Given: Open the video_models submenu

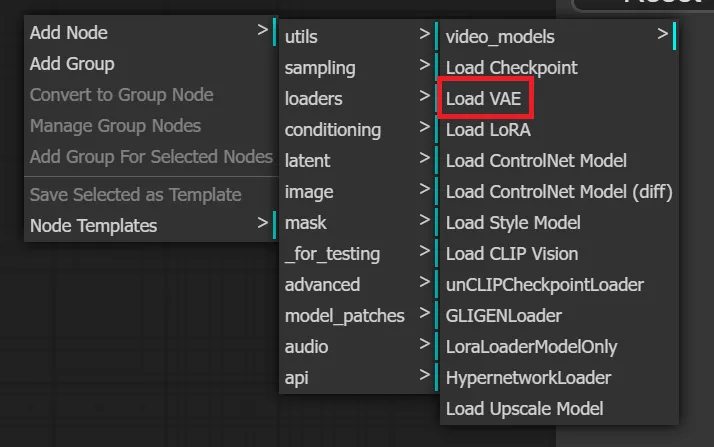Looking at the screenshot, I should click(556, 37).
